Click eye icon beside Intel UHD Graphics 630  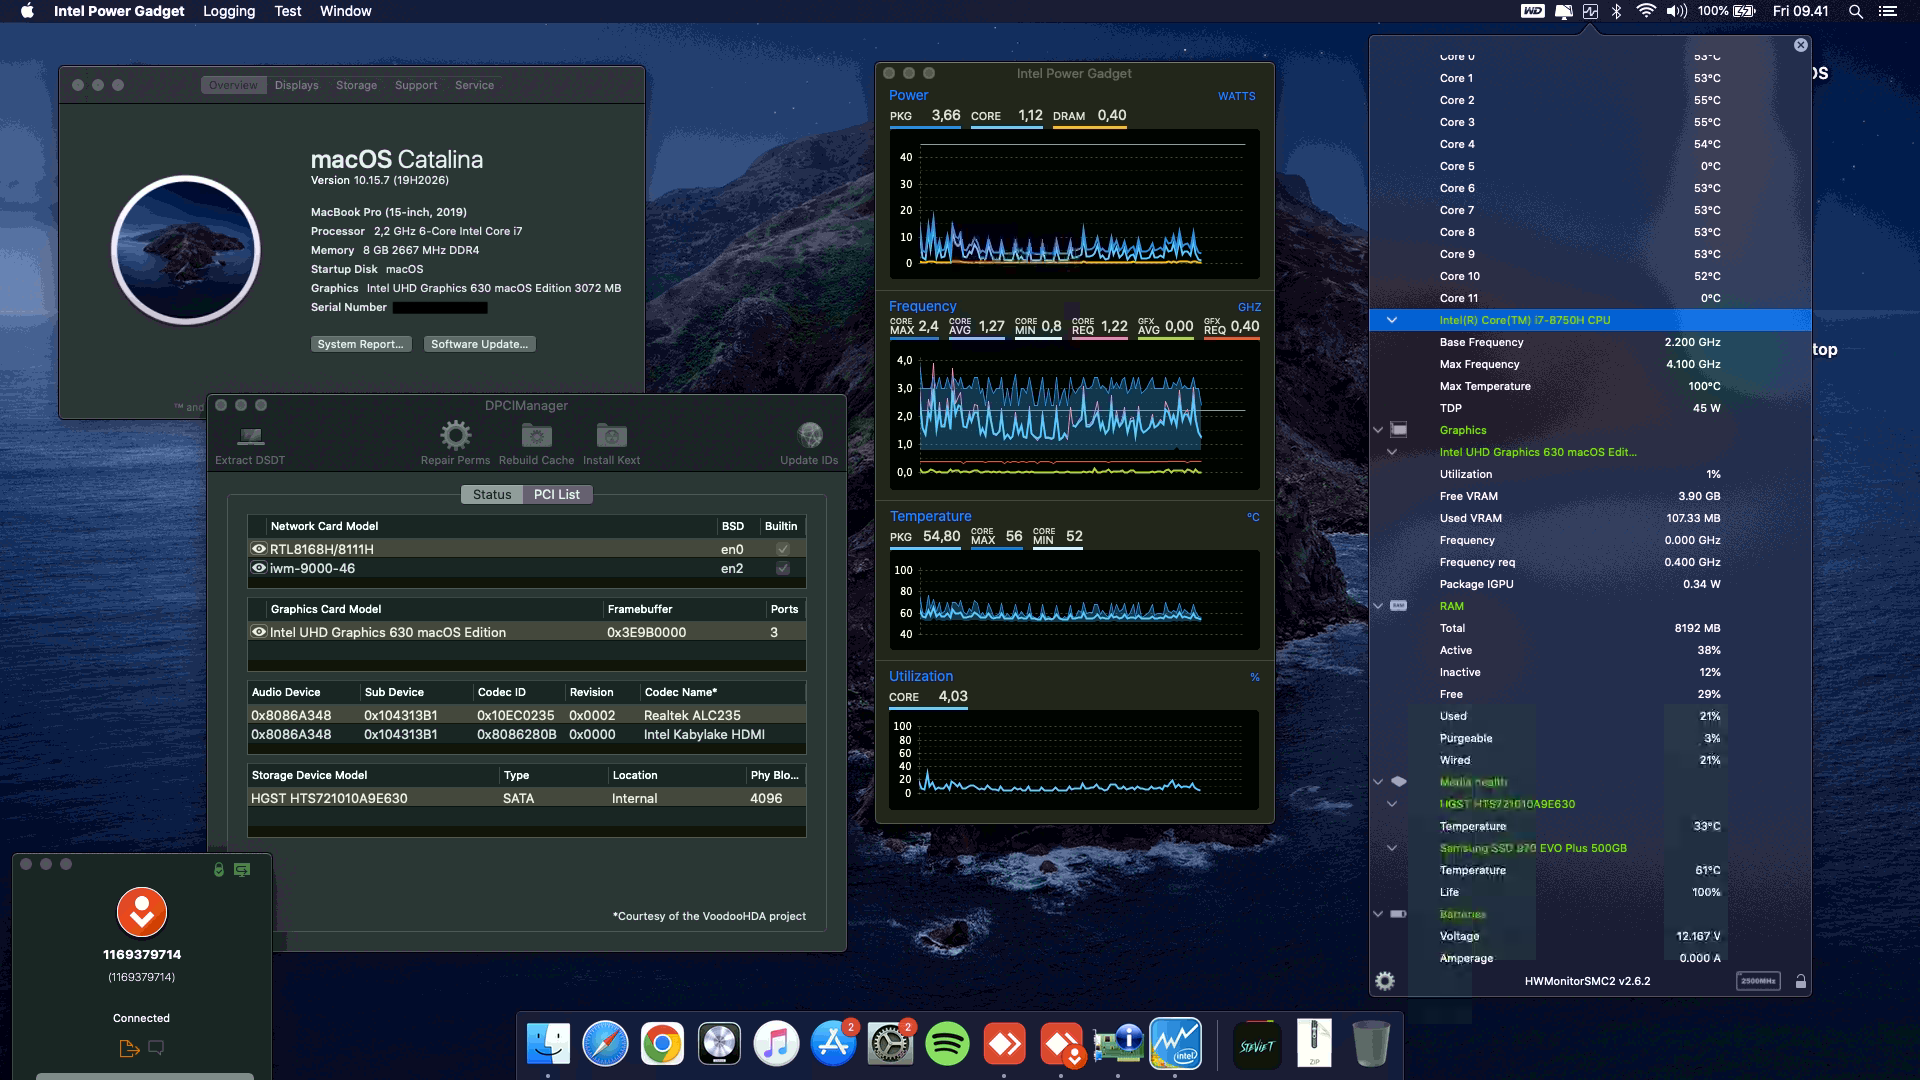259,632
